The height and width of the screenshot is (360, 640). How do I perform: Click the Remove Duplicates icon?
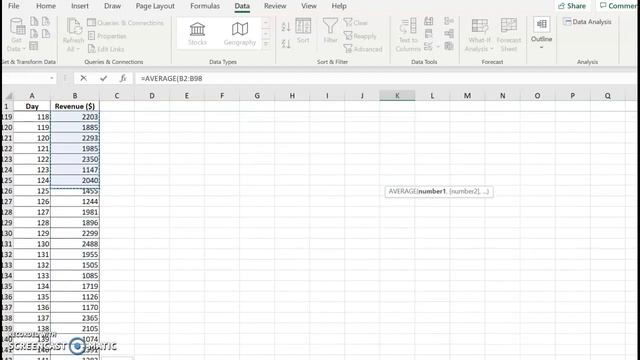429,34
